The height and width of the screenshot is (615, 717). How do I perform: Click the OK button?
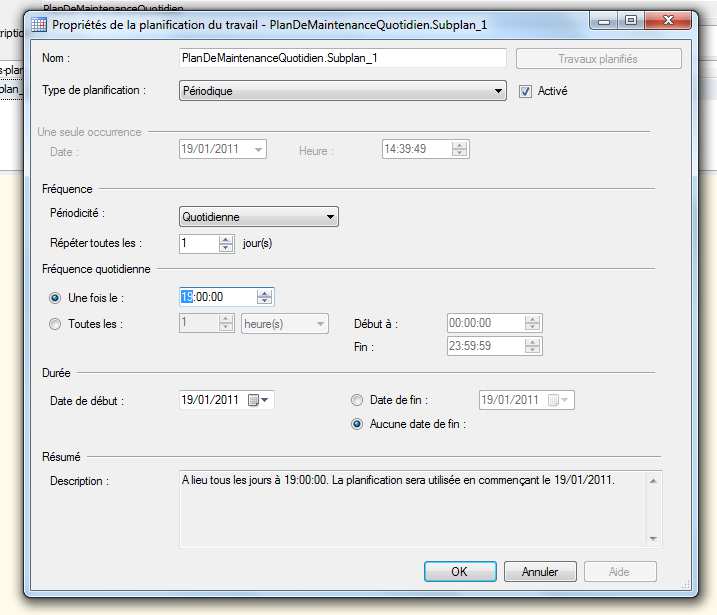coord(459,572)
